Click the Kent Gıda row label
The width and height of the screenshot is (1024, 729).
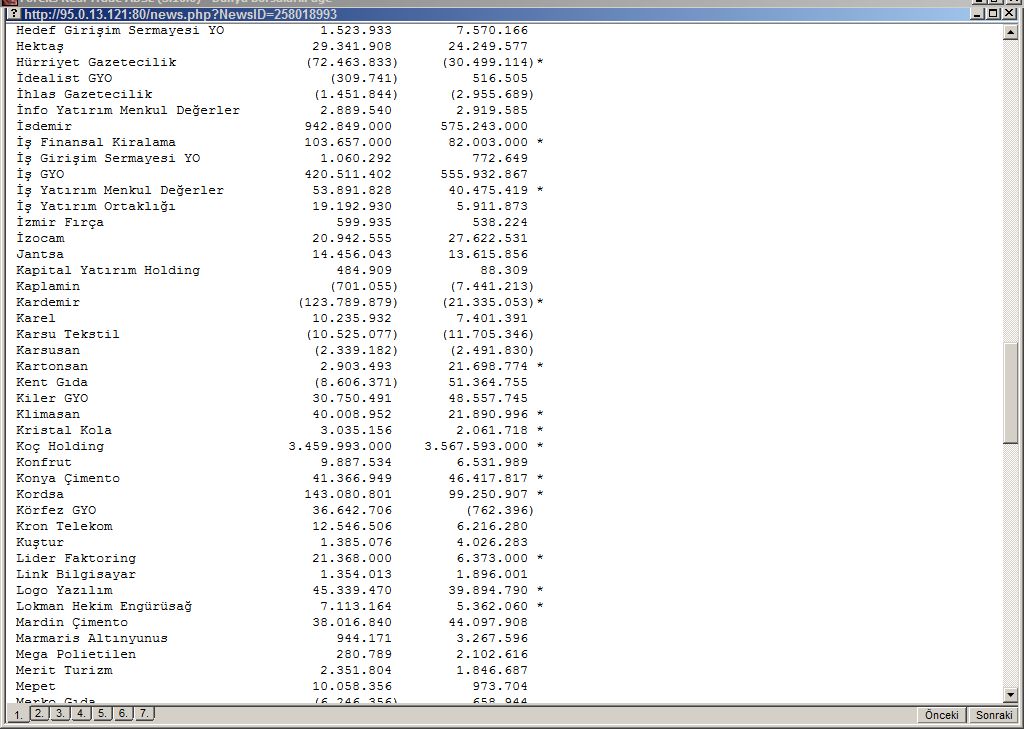52,382
